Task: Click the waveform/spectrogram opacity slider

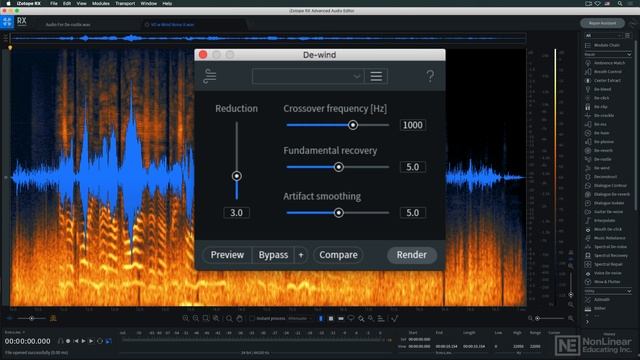Action: pos(31,318)
